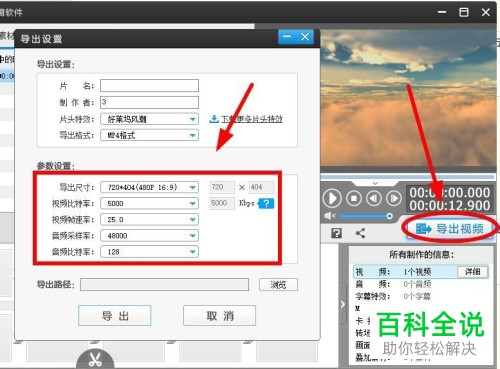
Task: Select the 音频: 0个音频 info row
Action: (394, 284)
